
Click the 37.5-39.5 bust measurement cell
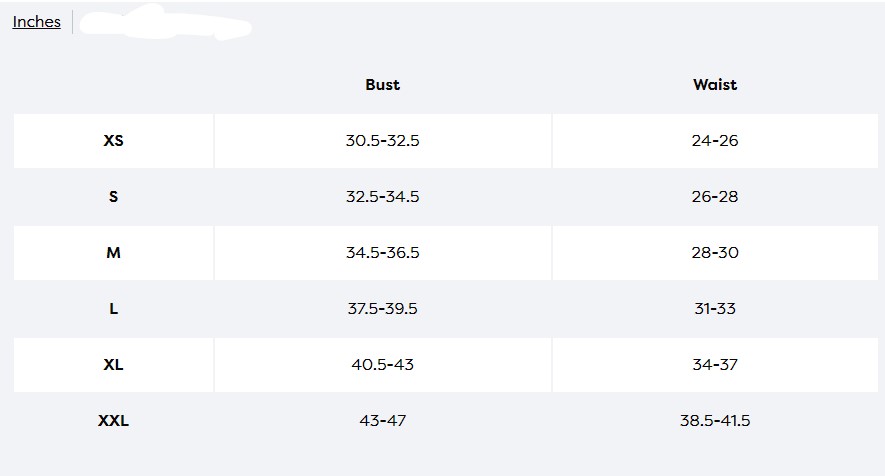tap(382, 309)
